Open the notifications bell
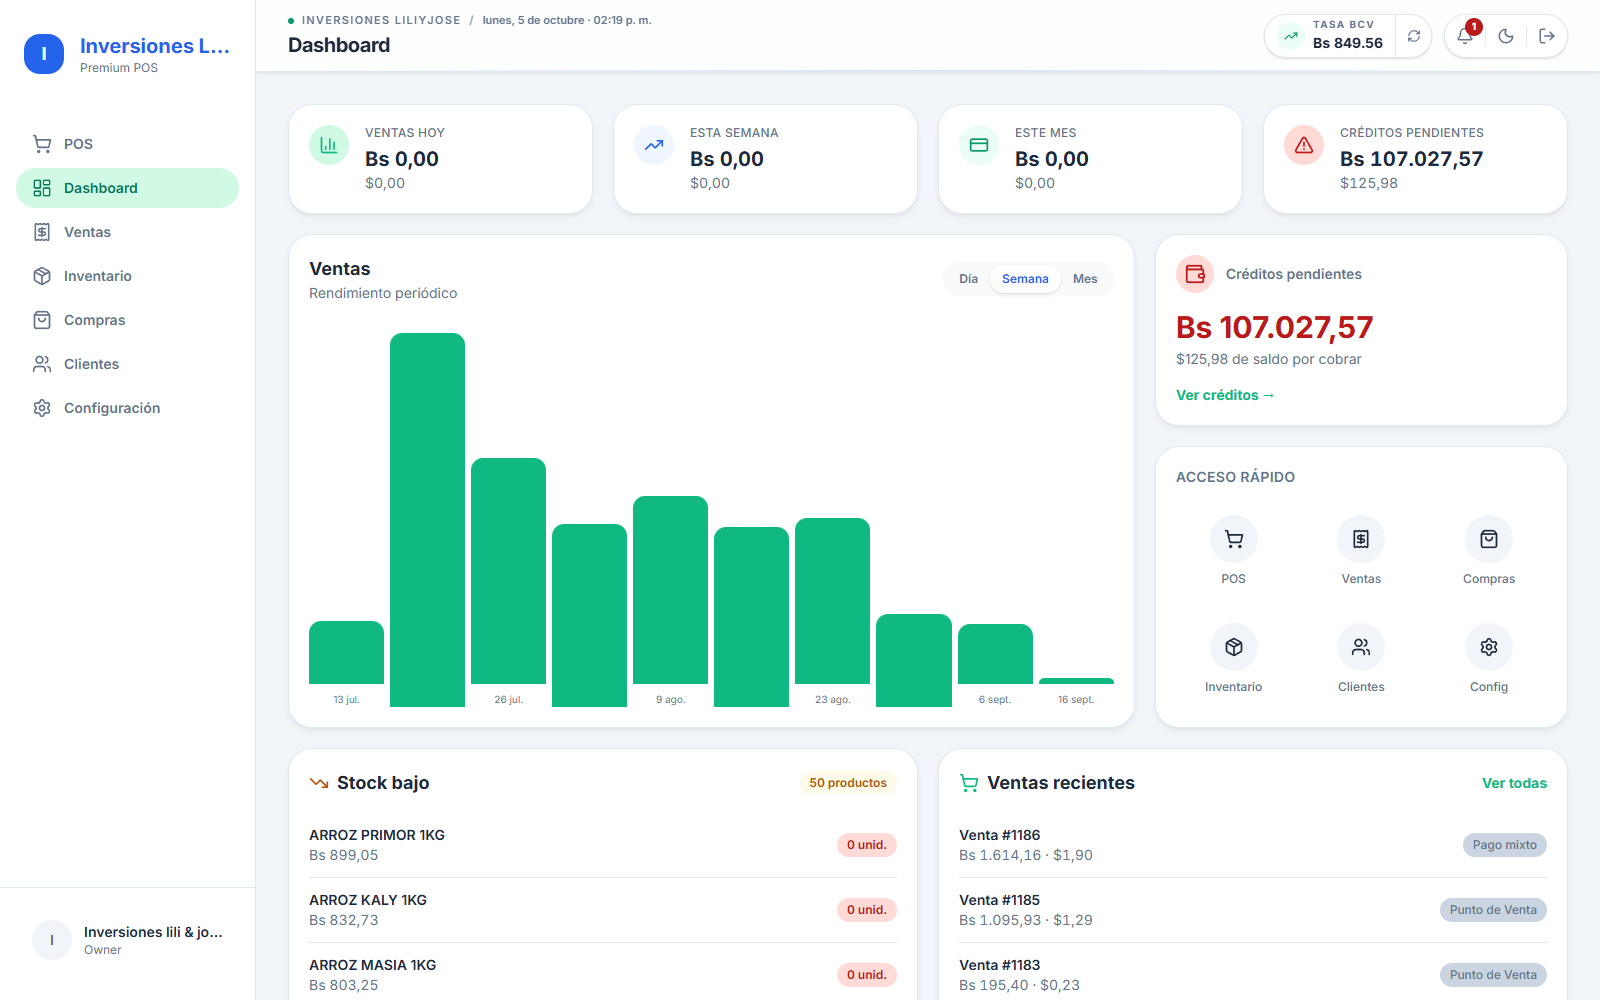 click(x=1465, y=36)
